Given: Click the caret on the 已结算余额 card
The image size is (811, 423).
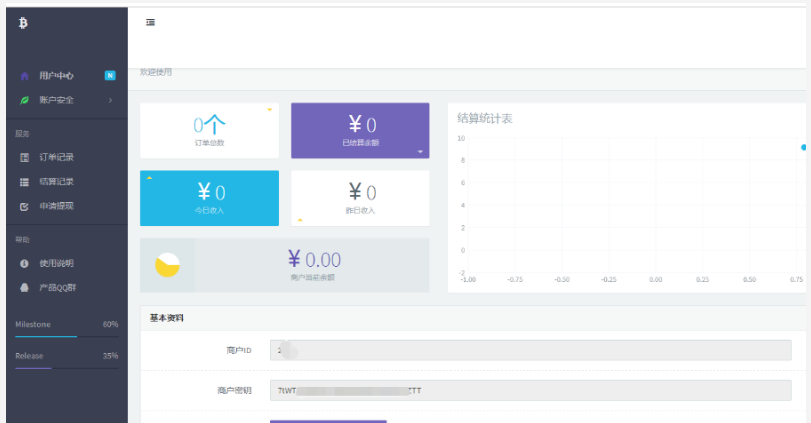Looking at the screenshot, I should (420, 152).
